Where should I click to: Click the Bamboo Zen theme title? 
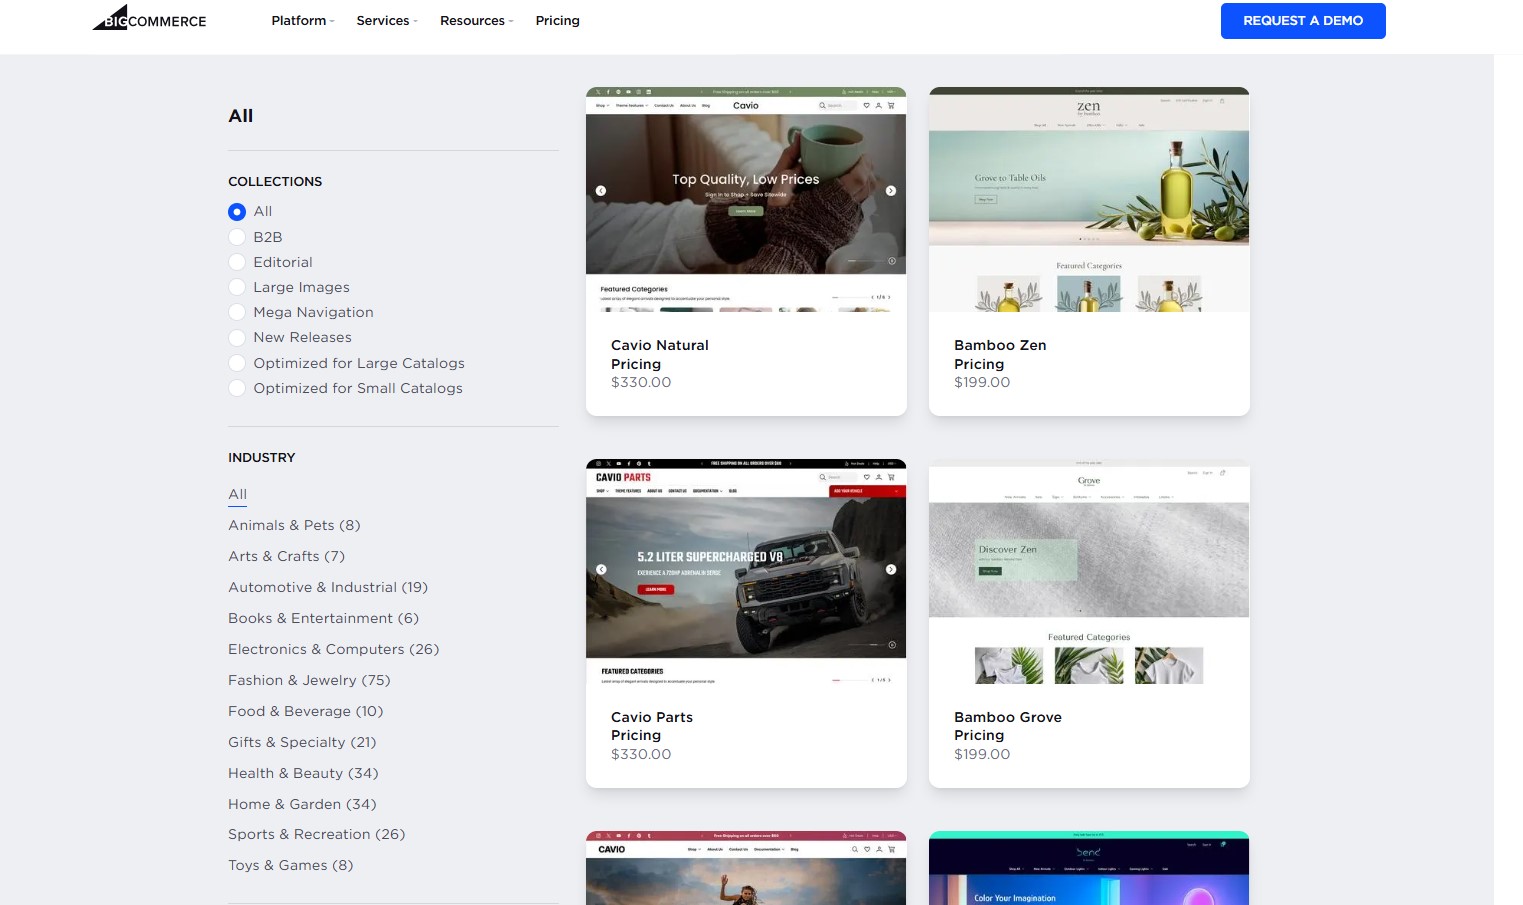click(1000, 345)
